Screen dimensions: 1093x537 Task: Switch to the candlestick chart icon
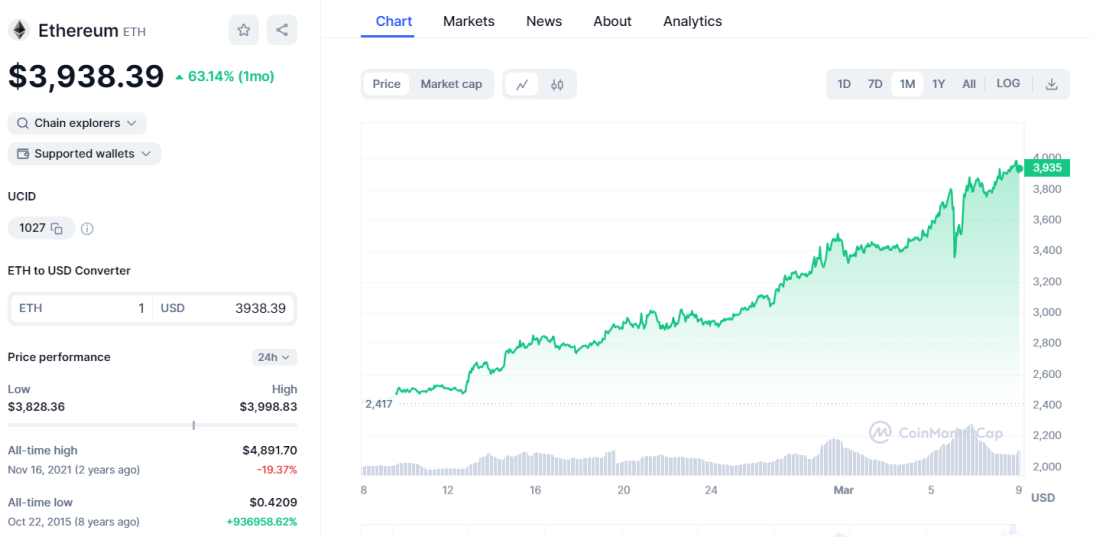pos(556,84)
